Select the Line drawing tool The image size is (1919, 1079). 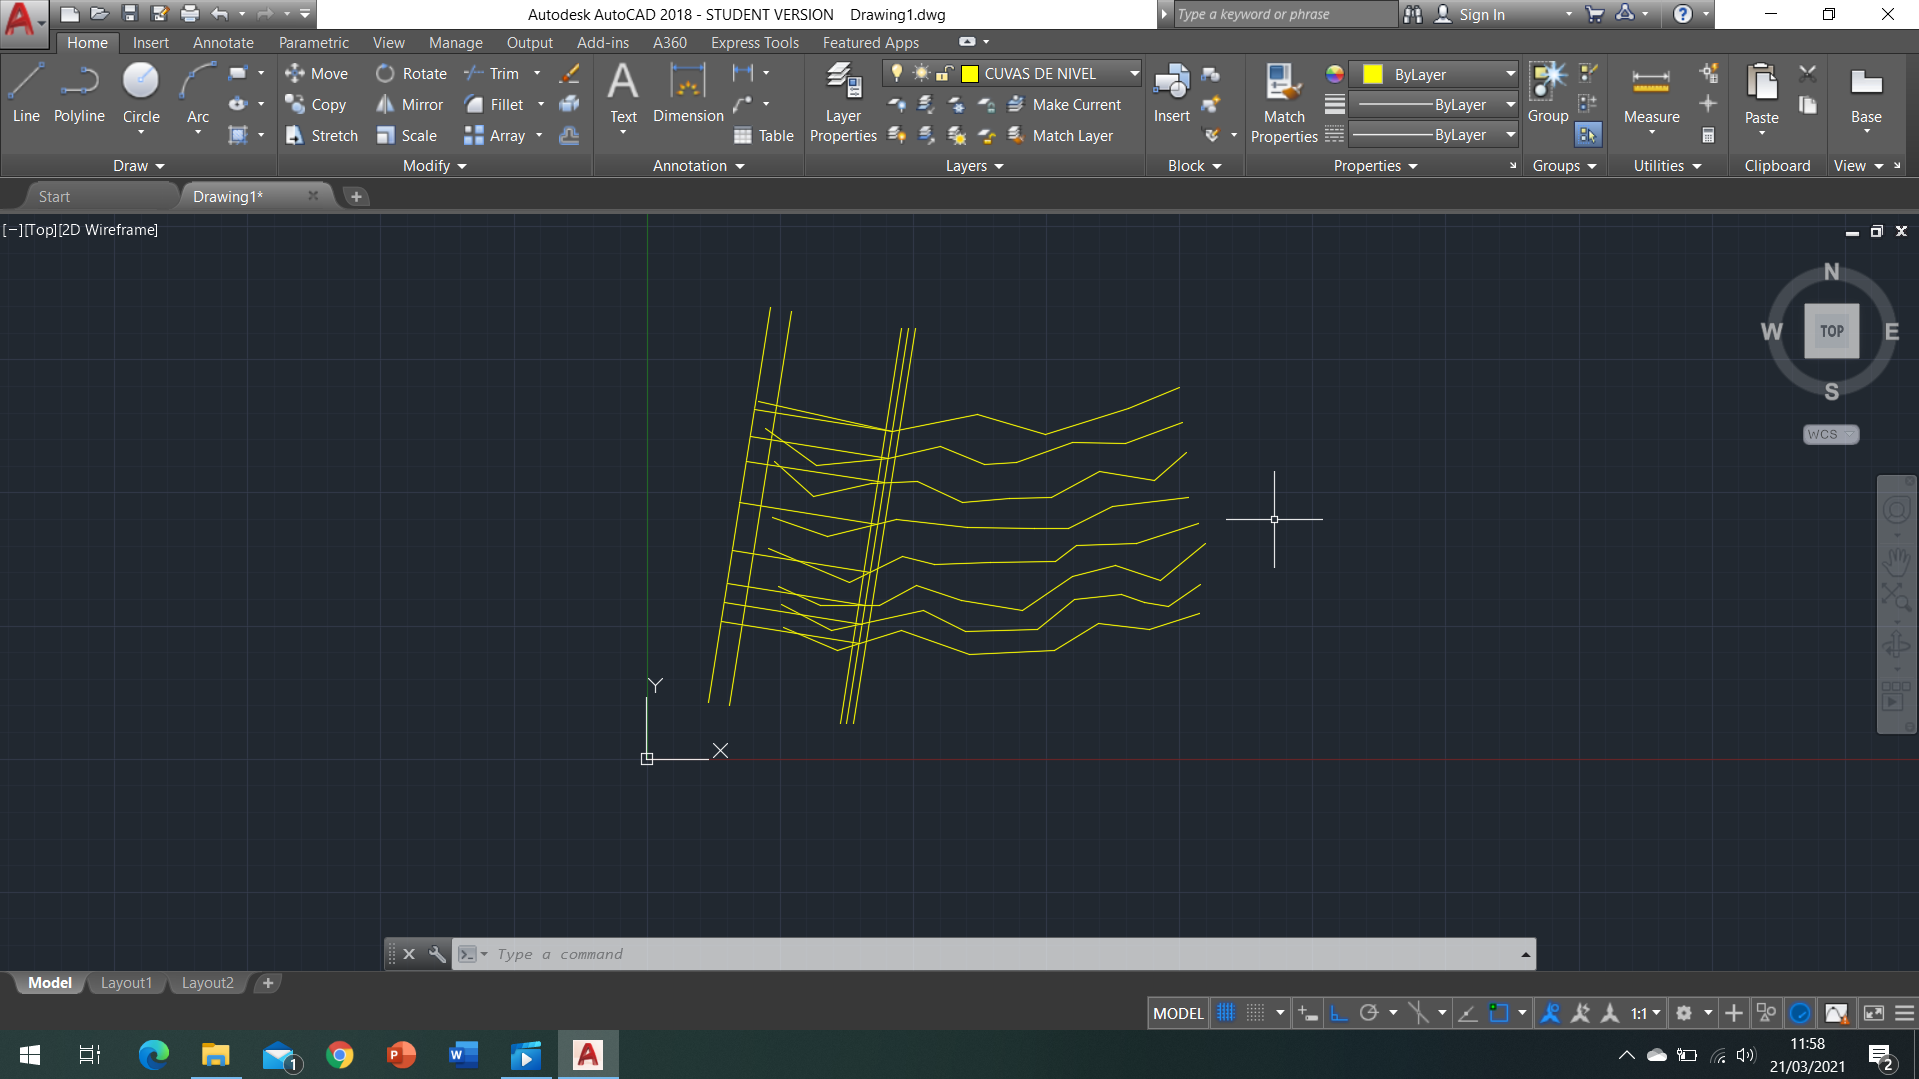click(x=26, y=92)
